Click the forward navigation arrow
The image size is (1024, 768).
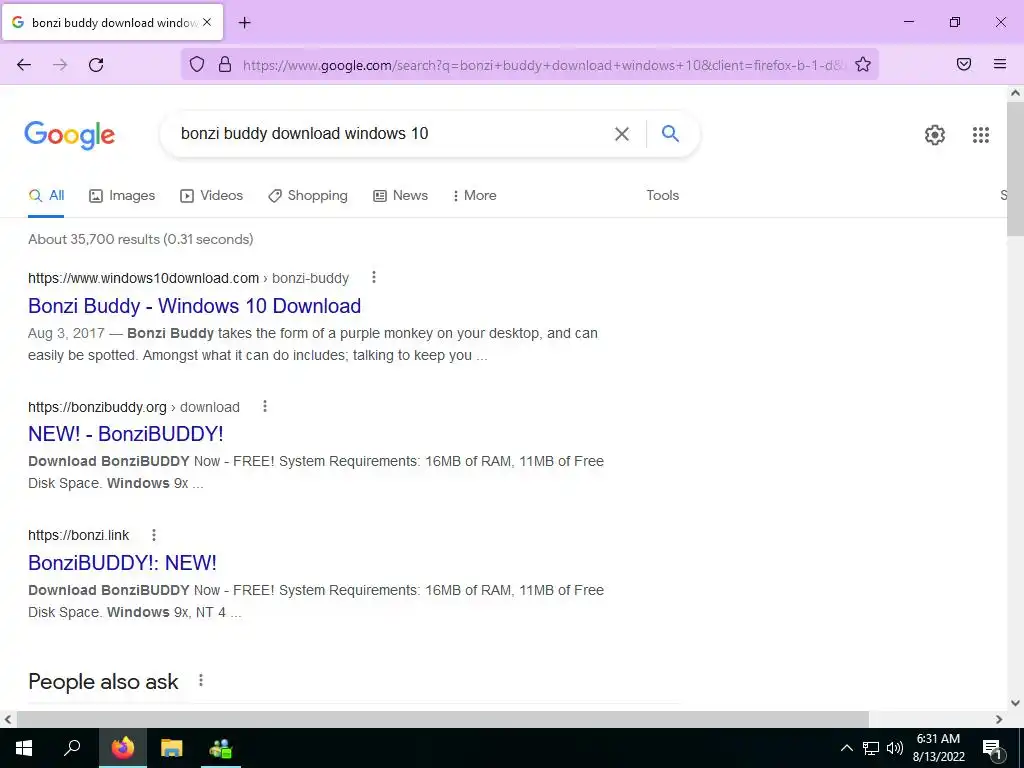tap(60, 65)
